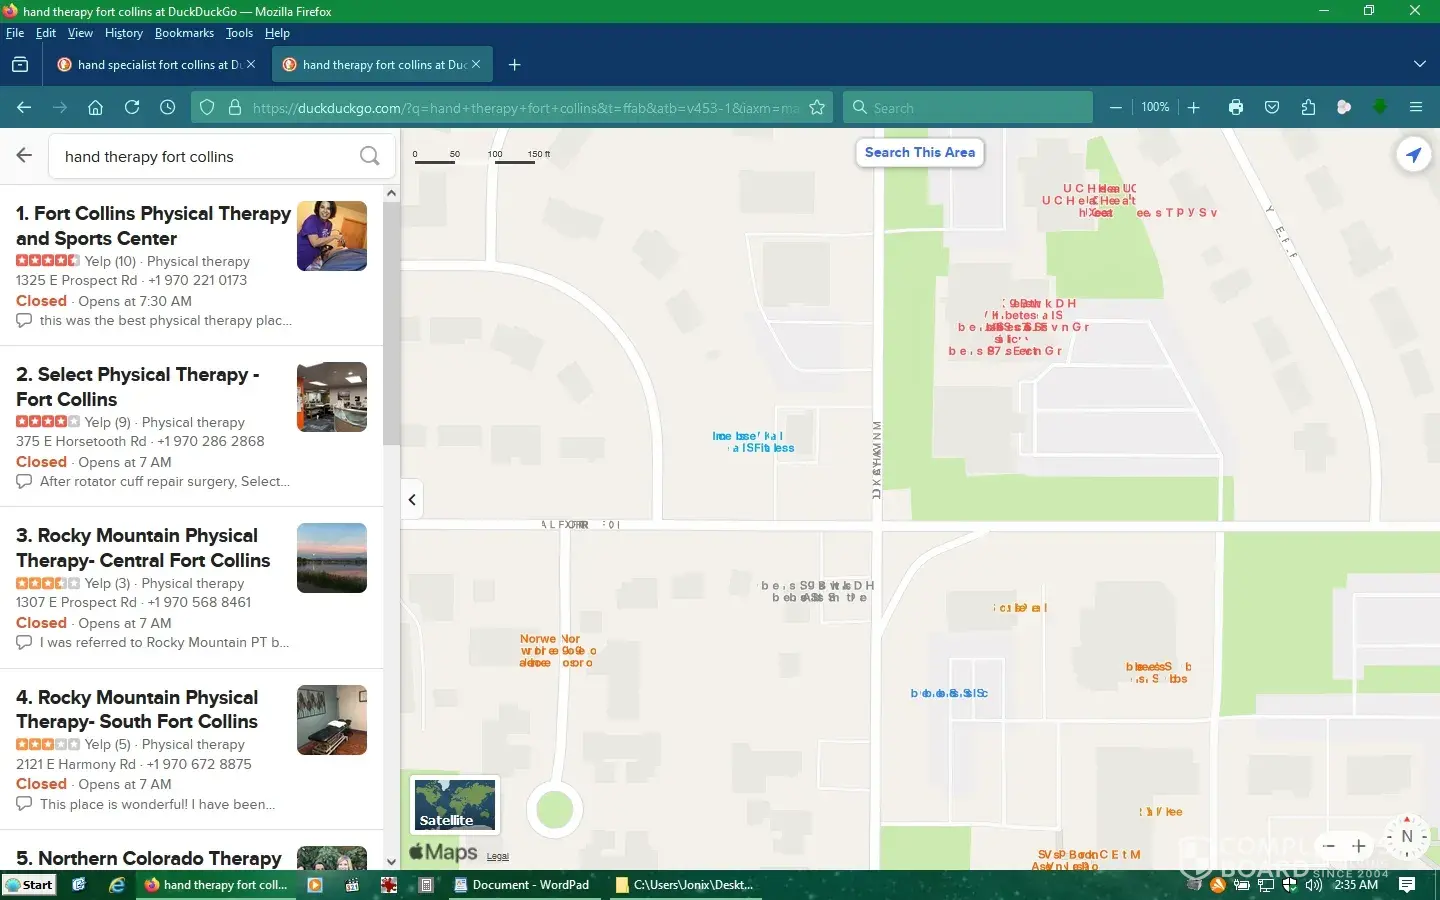Open the extensions puzzle icon
The width and height of the screenshot is (1440, 900).
pyautogui.click(x=1308, y=107)
